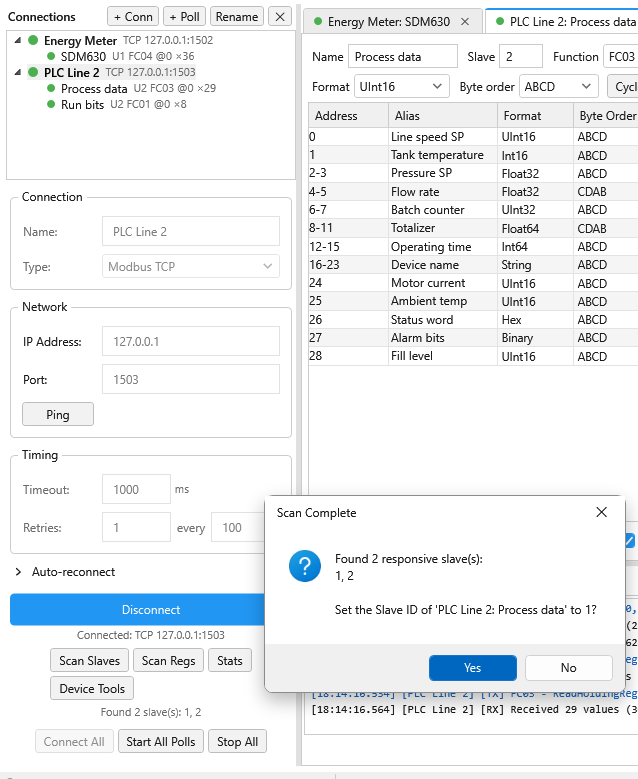The width and height of the screenshot is (638, 779).
Task: Click the Scan Regs button
Action: click(x=168, y=660)
